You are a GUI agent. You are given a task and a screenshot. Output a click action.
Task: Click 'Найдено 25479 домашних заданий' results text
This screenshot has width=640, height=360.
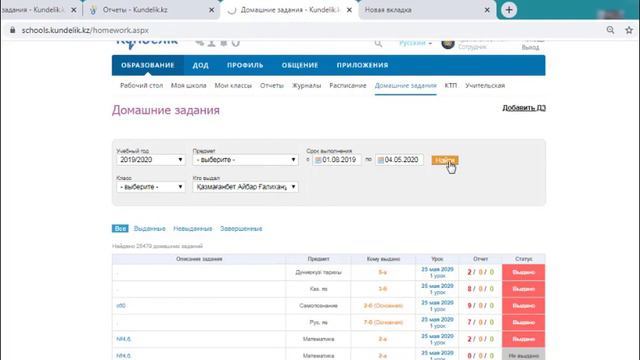(x=157, y=246)
